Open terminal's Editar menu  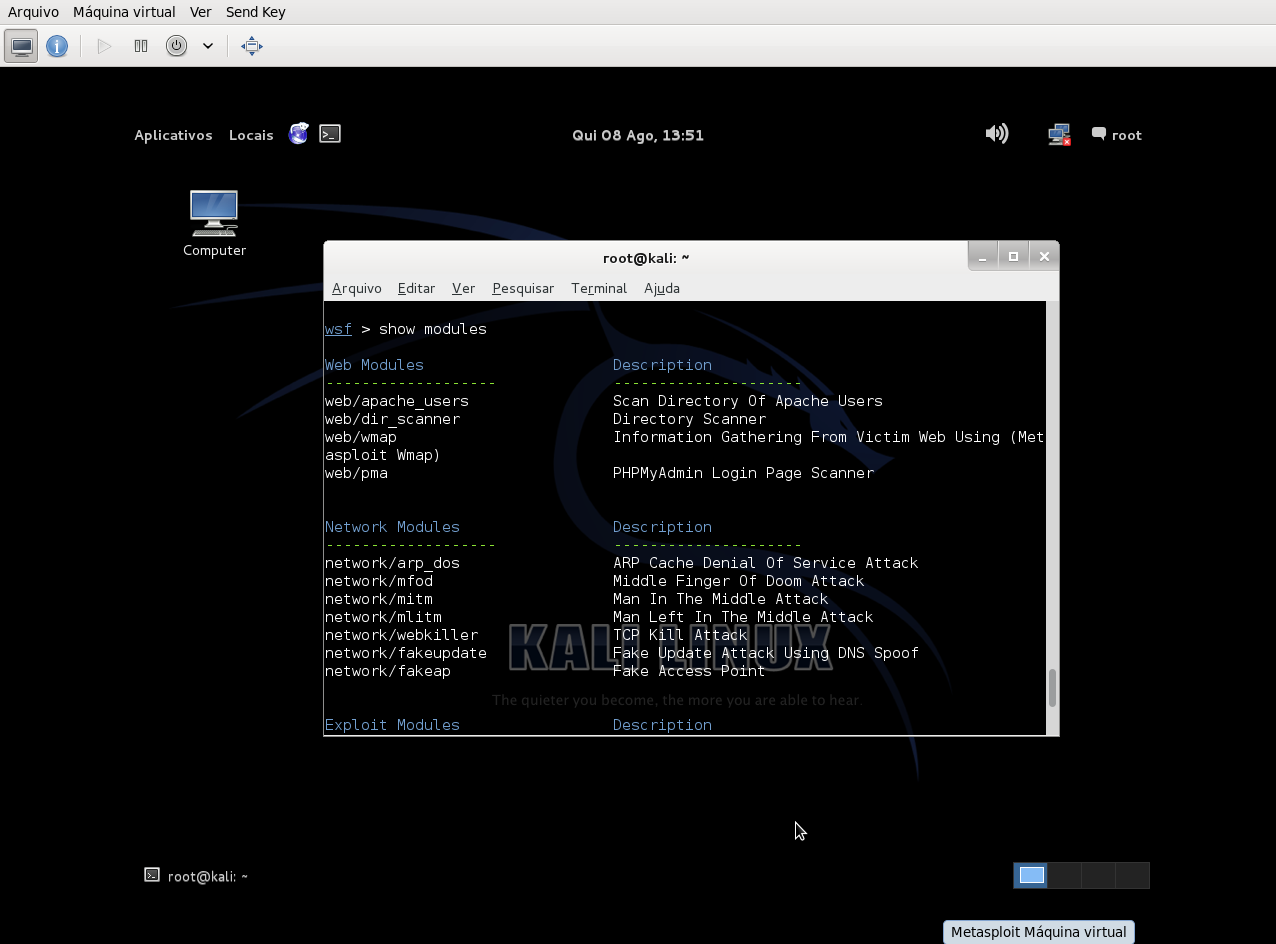click(x=416, y=288)
